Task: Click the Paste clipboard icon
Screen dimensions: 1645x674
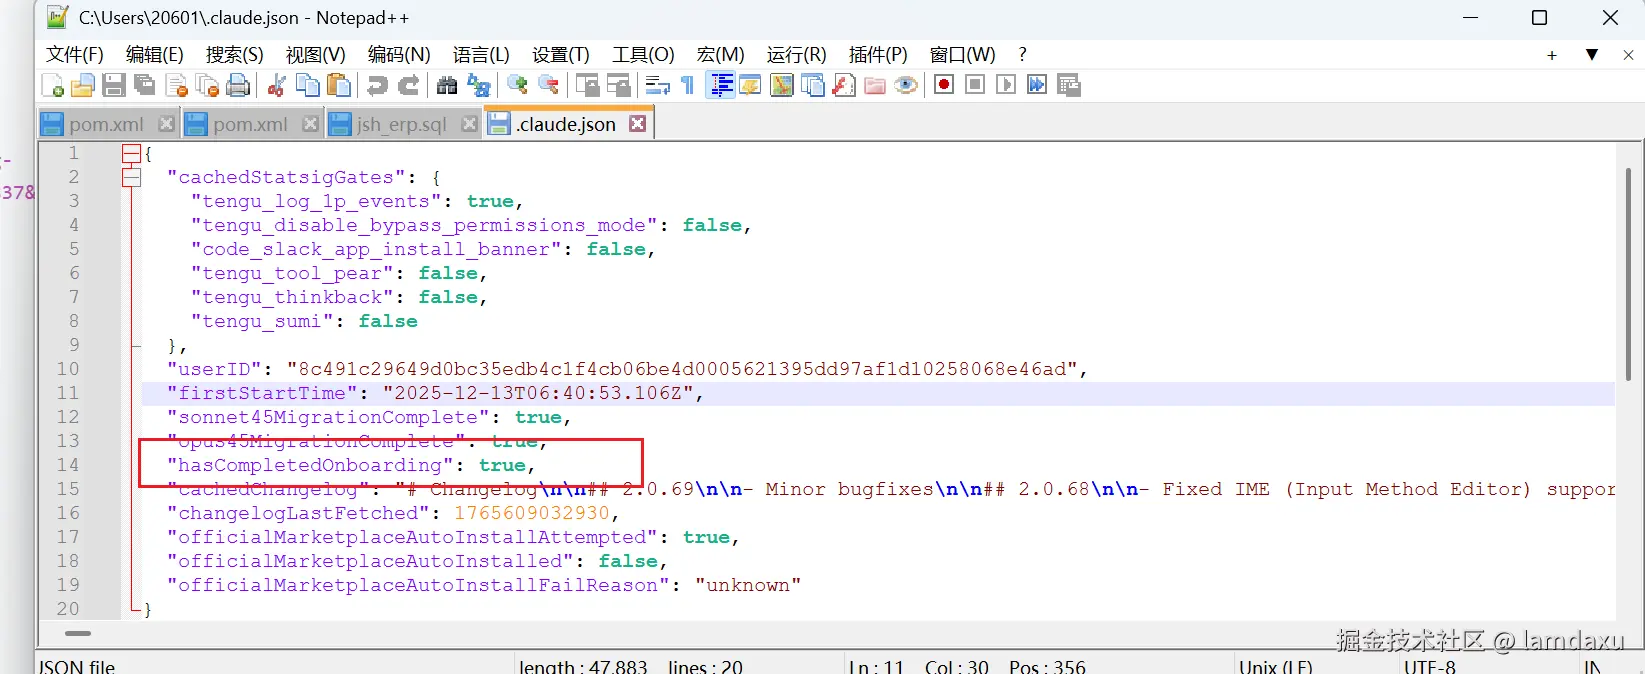Action: tap(339, 85)
